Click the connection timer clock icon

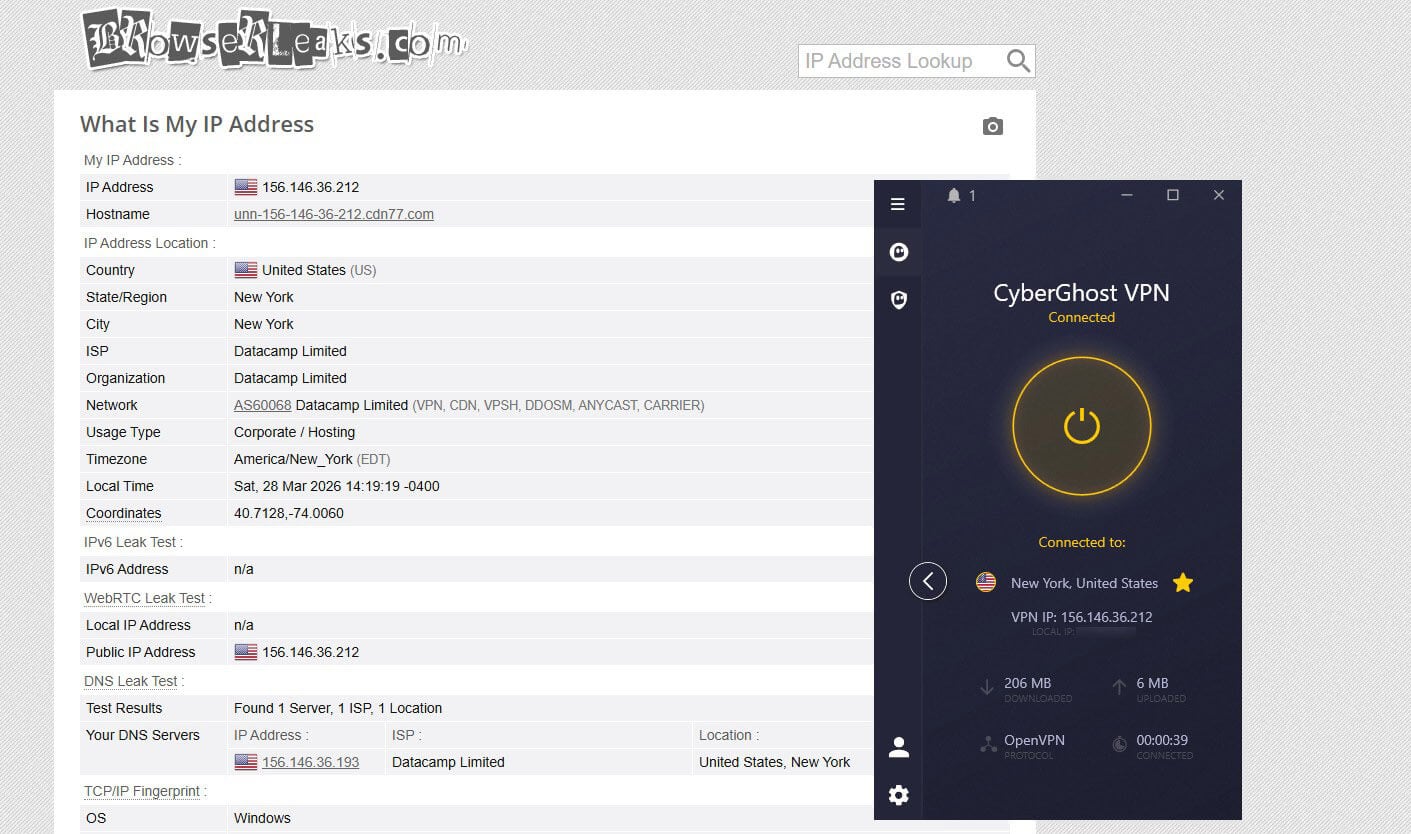tap(1121, 743)
